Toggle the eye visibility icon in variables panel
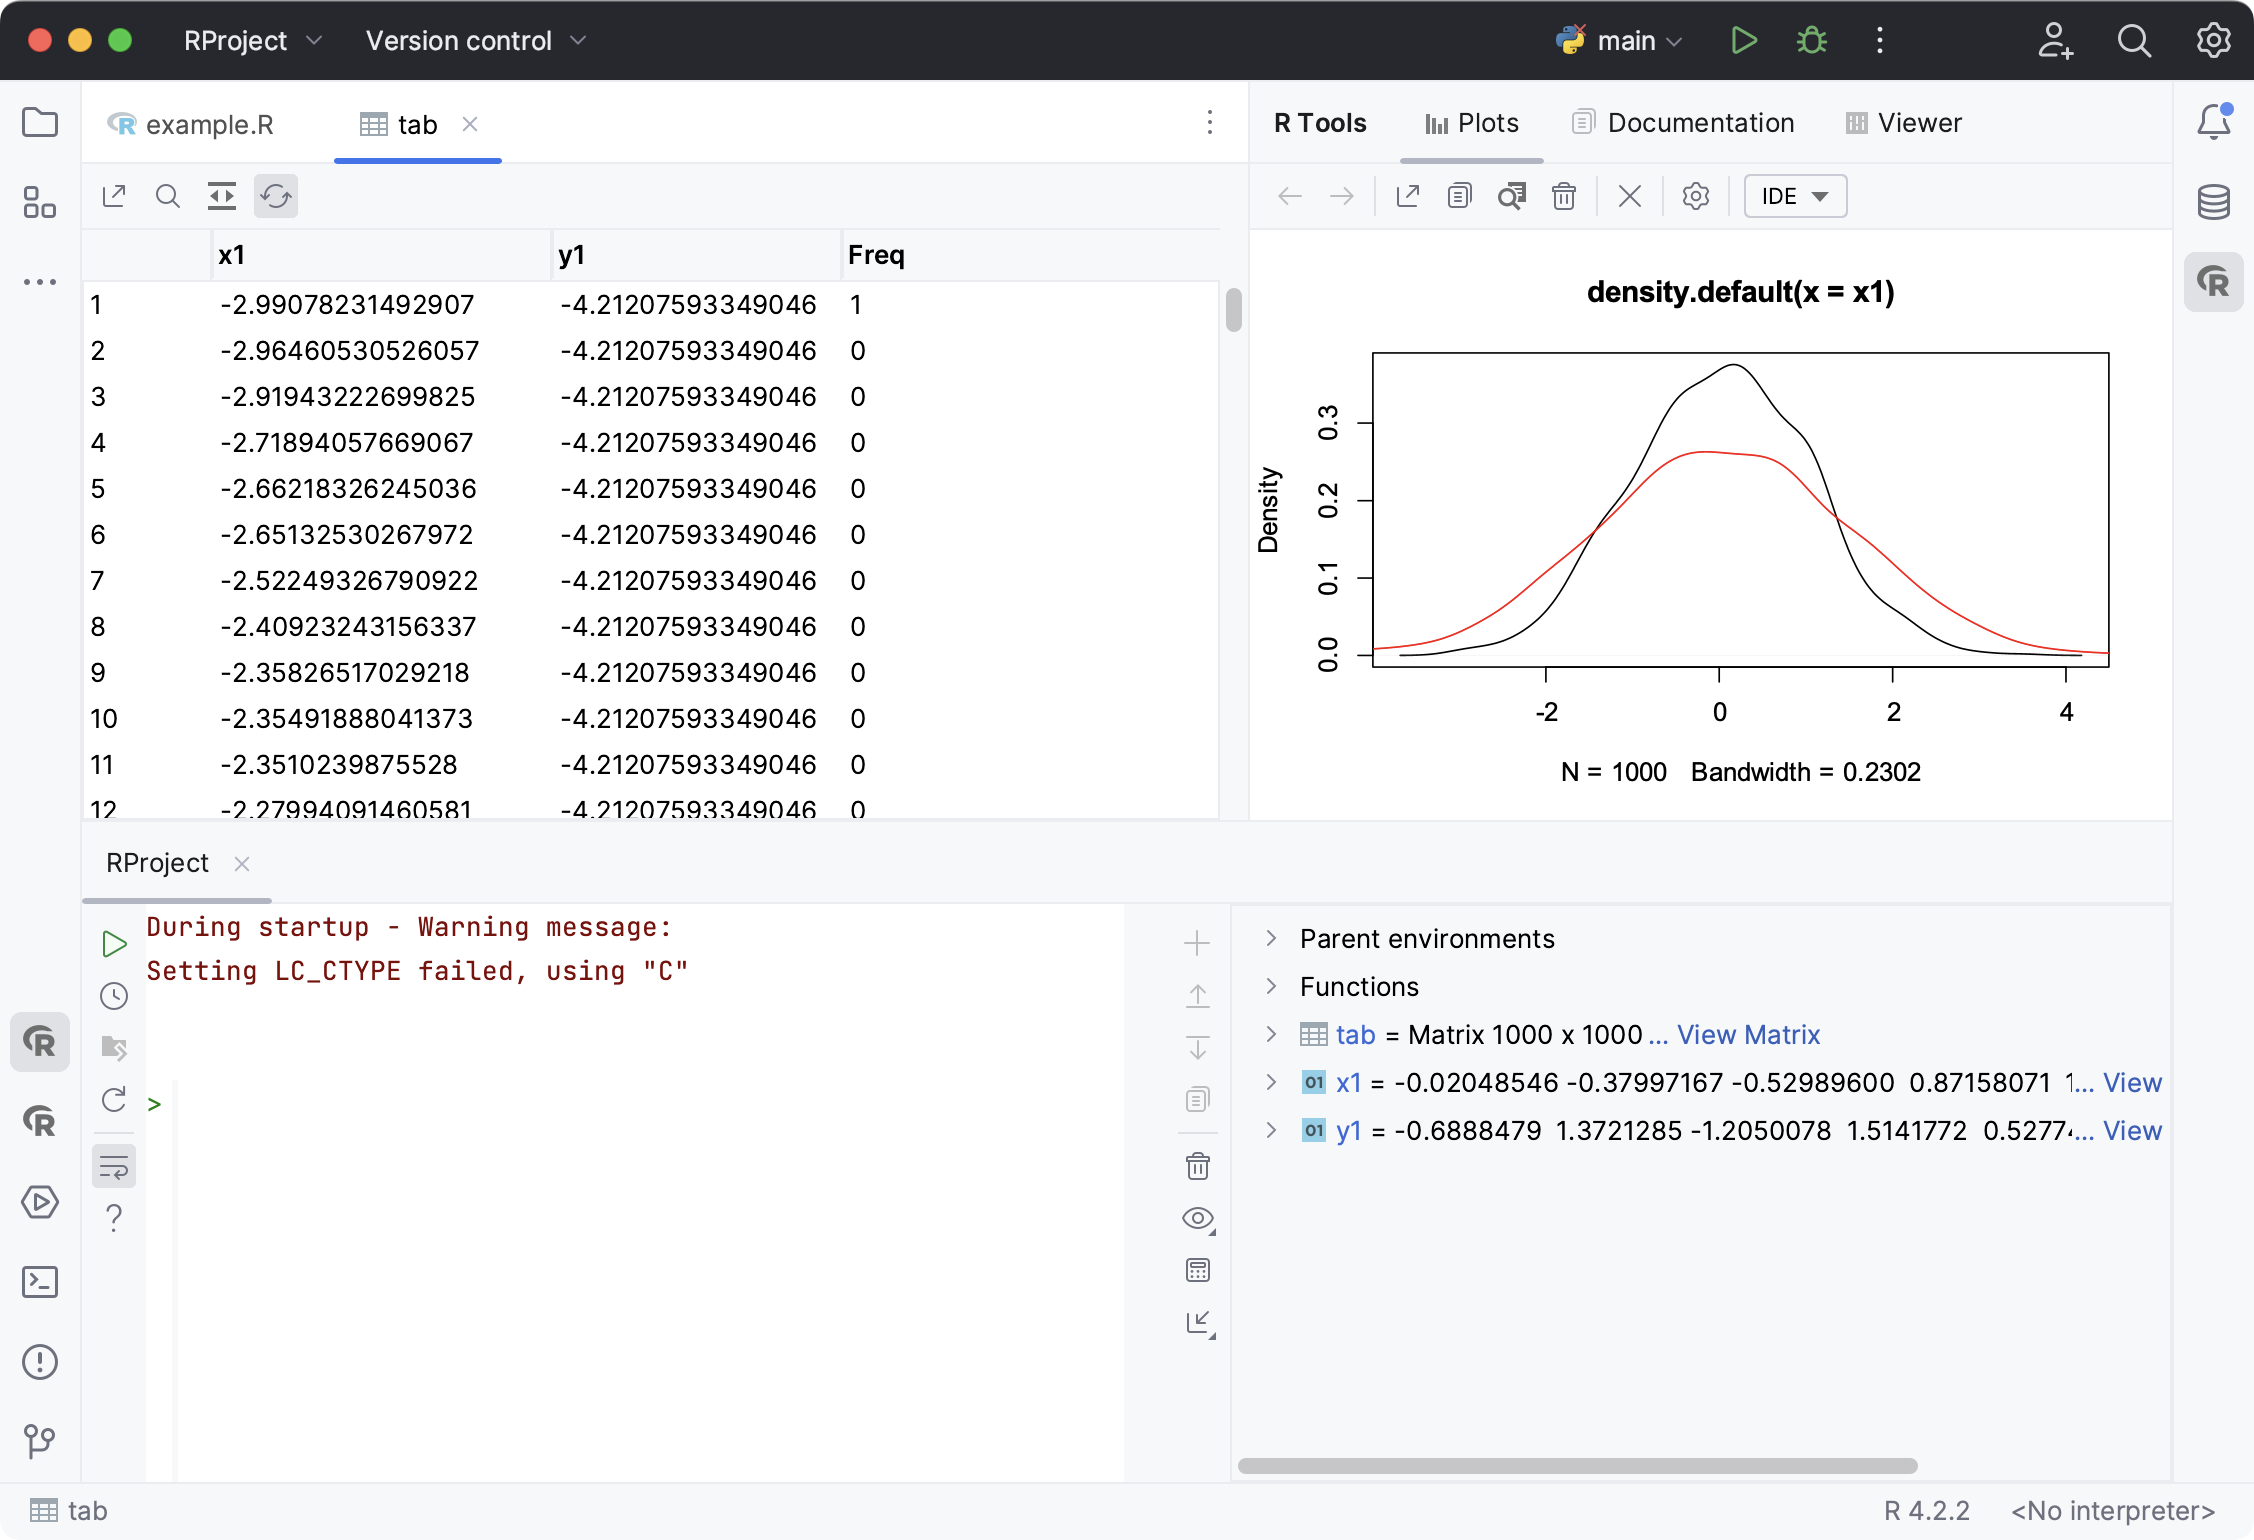2254x1540 pixels. [1197, 1219]
